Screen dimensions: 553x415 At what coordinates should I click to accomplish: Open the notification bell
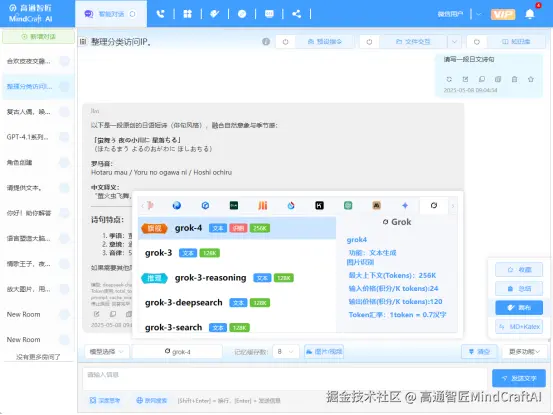click(529, 14)
